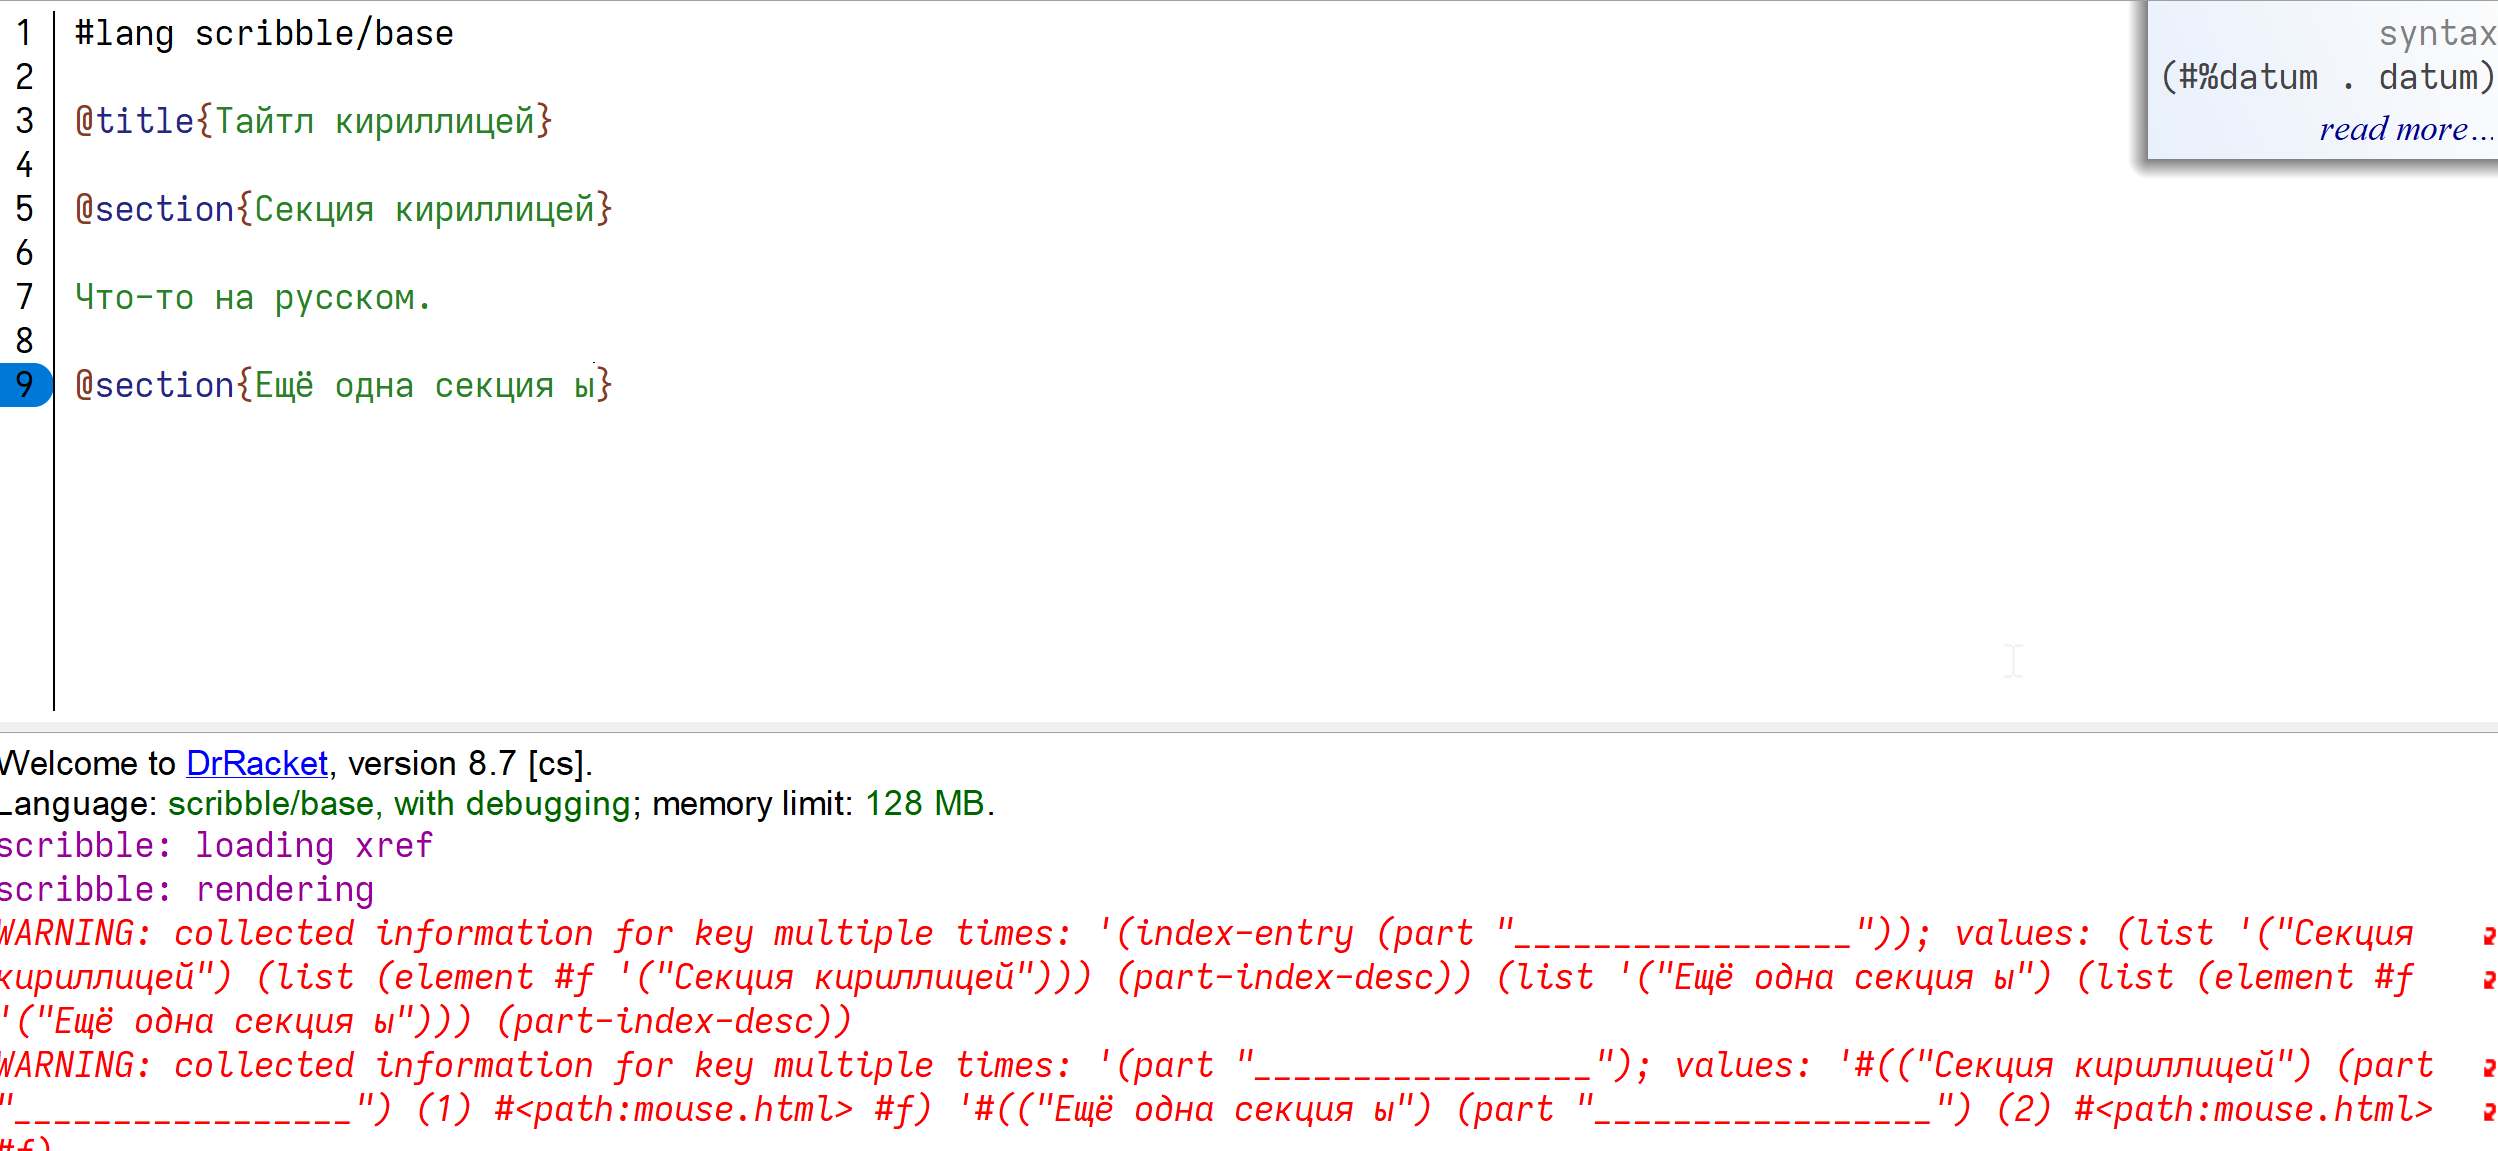This screenshot has width=2498, height=1151.
Task: Click 'scribble: rendering' output line
Action: point(187,890)
